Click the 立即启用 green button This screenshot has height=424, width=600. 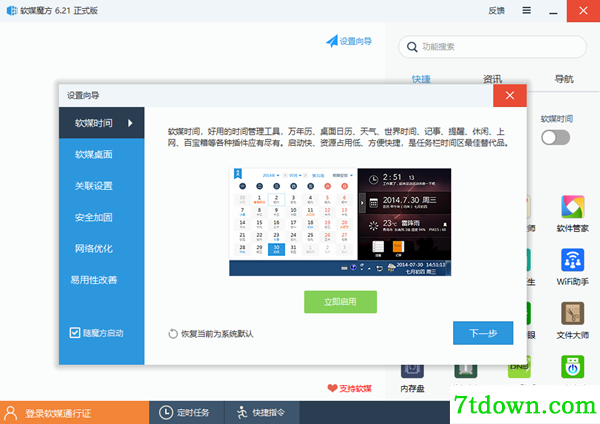click(340, 302)
